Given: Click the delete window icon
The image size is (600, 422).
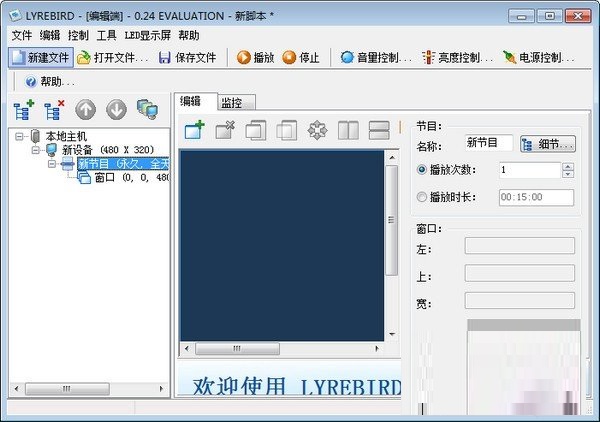Looking at the screenshot, I should [225, 130].
